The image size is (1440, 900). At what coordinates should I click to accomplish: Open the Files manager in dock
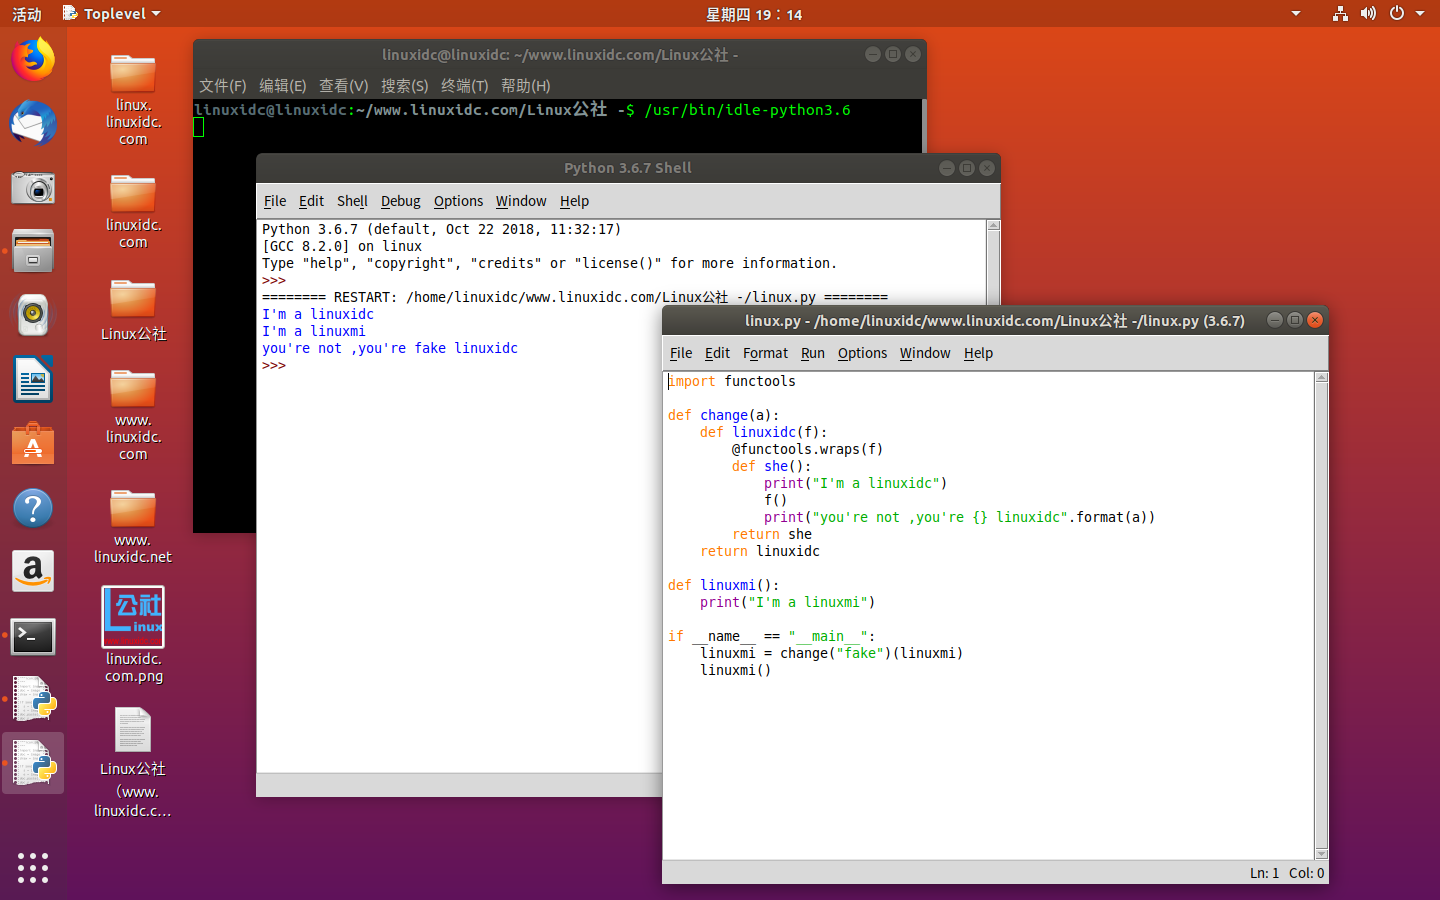coord(33,251)
